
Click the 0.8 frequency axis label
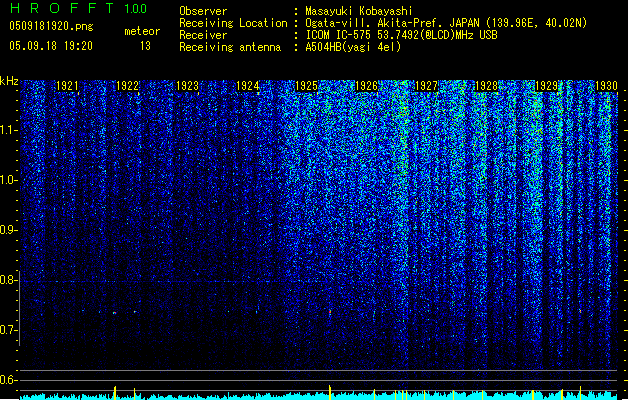pos(8,280)
